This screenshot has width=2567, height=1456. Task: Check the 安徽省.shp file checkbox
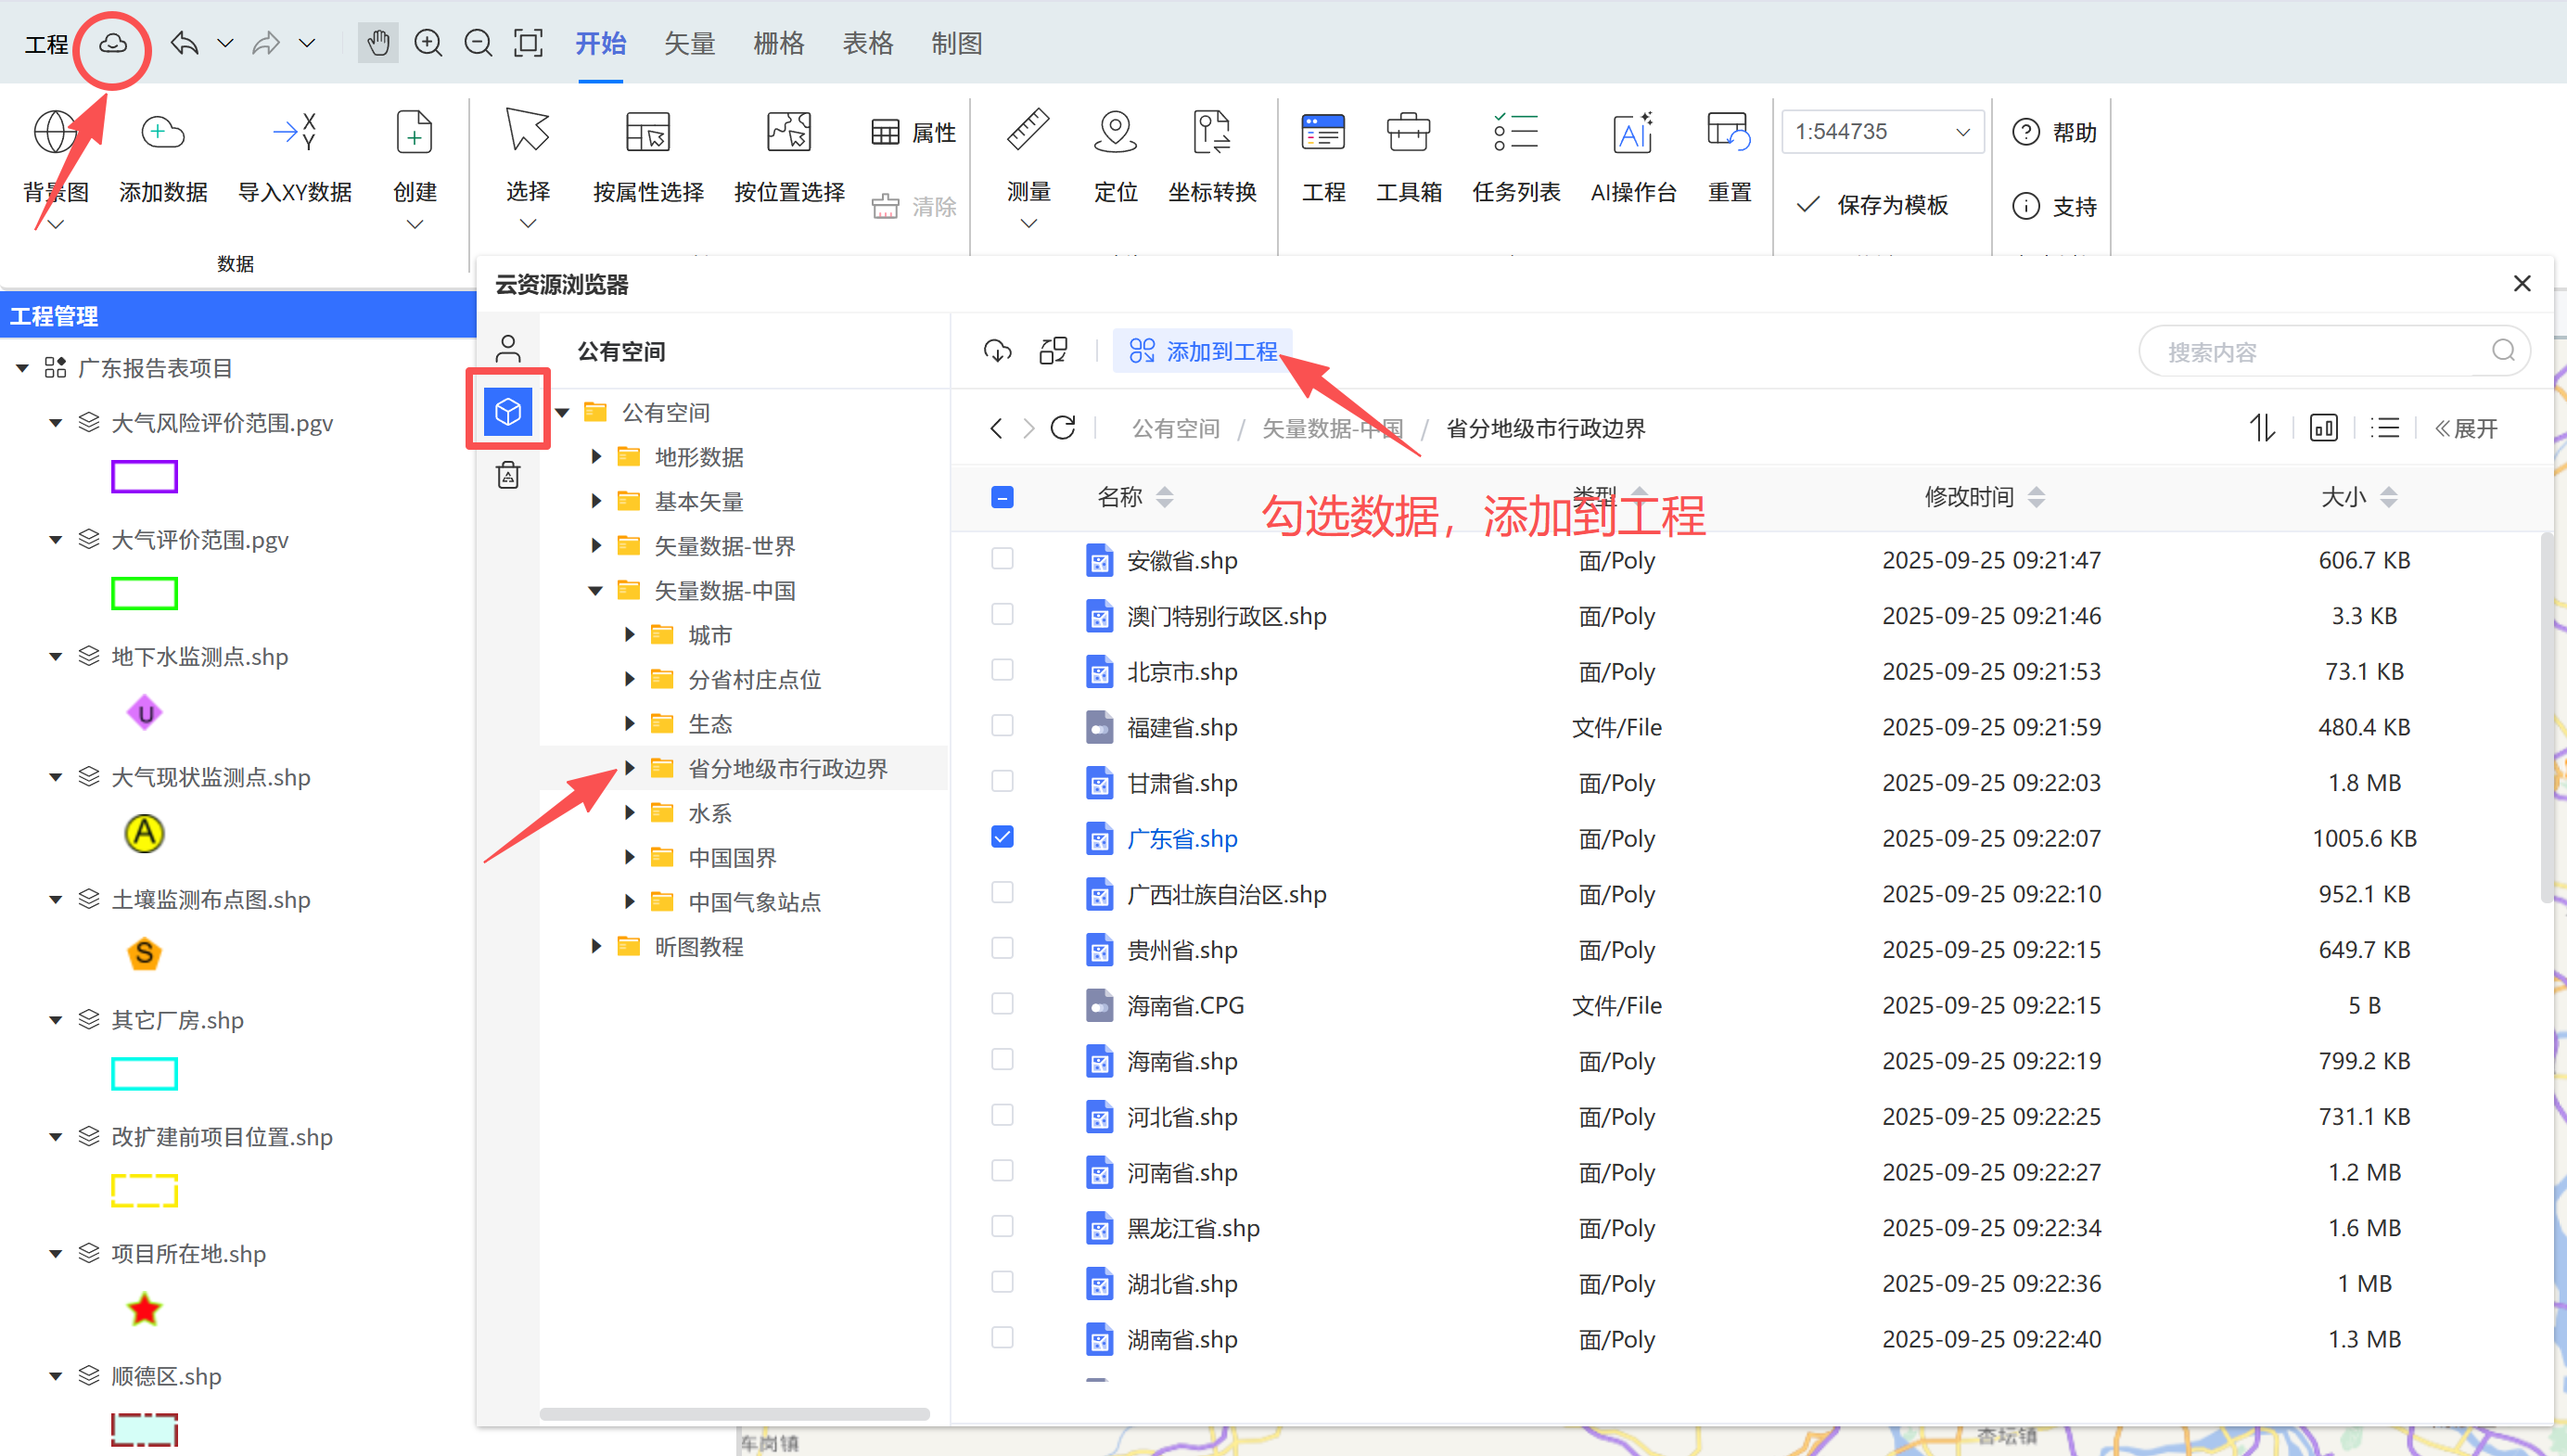(1002, 559)
